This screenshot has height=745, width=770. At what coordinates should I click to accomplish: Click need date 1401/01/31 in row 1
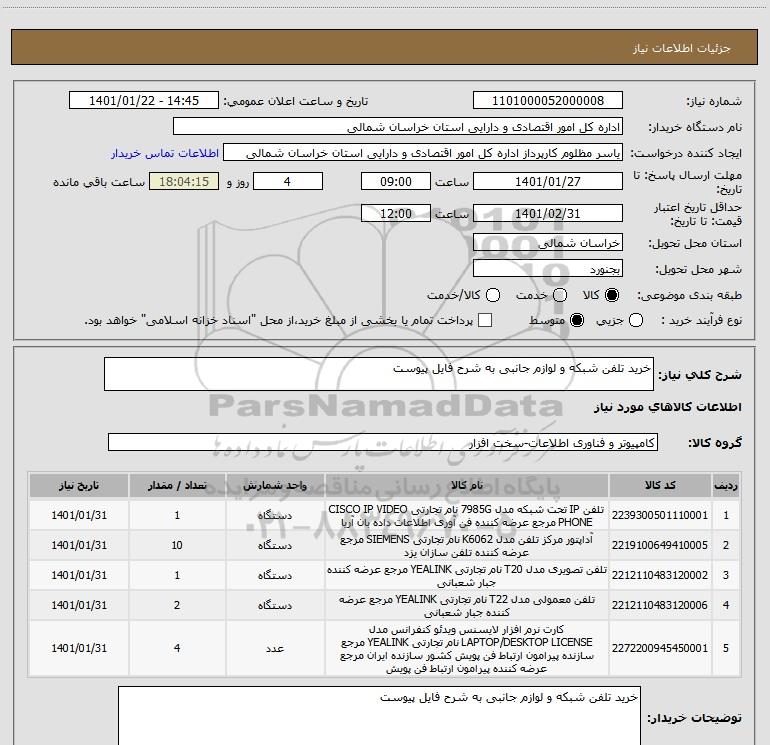(x=79, y=515)
